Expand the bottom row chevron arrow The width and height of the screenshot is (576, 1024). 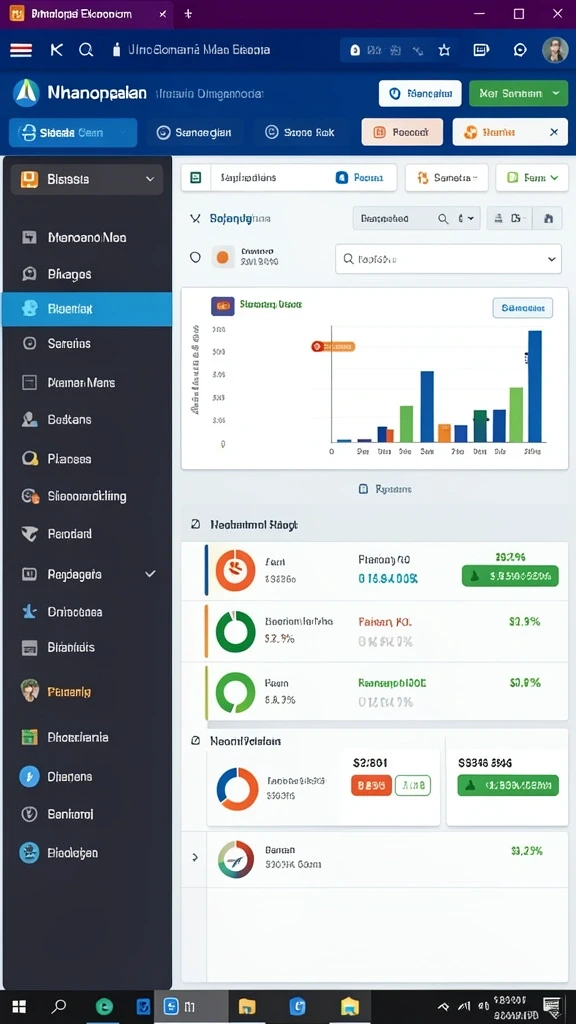click(195, 857)
